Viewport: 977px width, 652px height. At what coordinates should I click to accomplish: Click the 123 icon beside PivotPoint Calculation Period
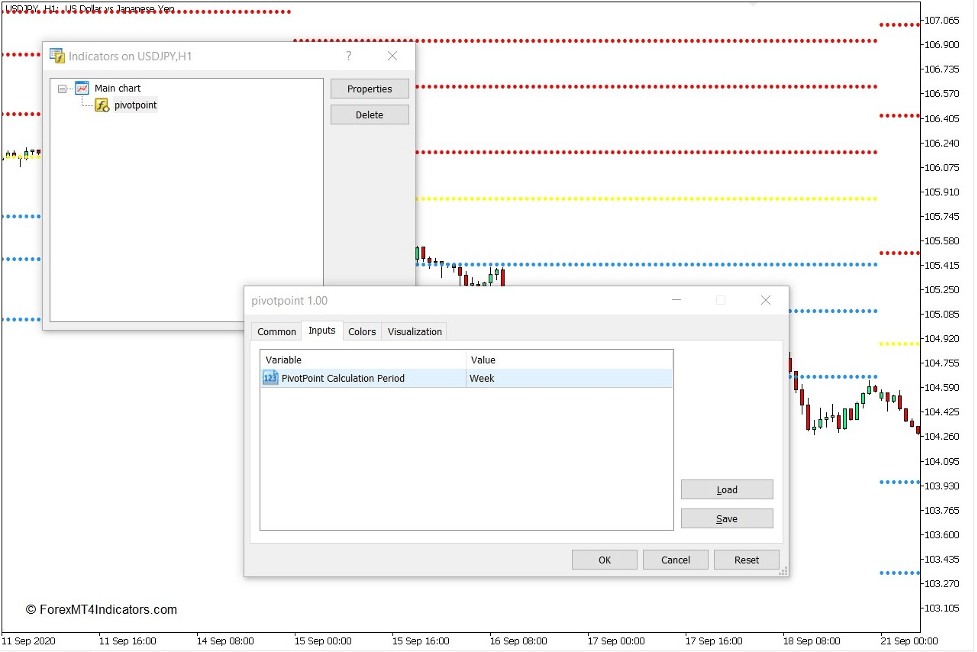(270, 378)
